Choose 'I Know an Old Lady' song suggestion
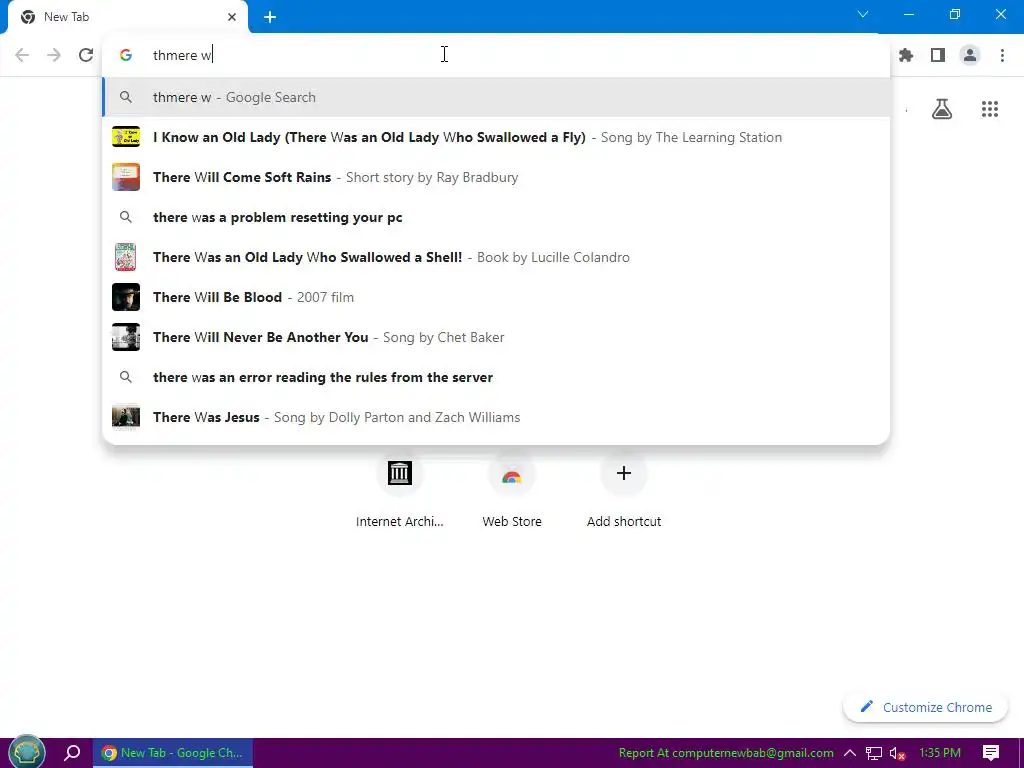Image resolution: width=1024 pixels, height=768 pixels. [496, 137]
